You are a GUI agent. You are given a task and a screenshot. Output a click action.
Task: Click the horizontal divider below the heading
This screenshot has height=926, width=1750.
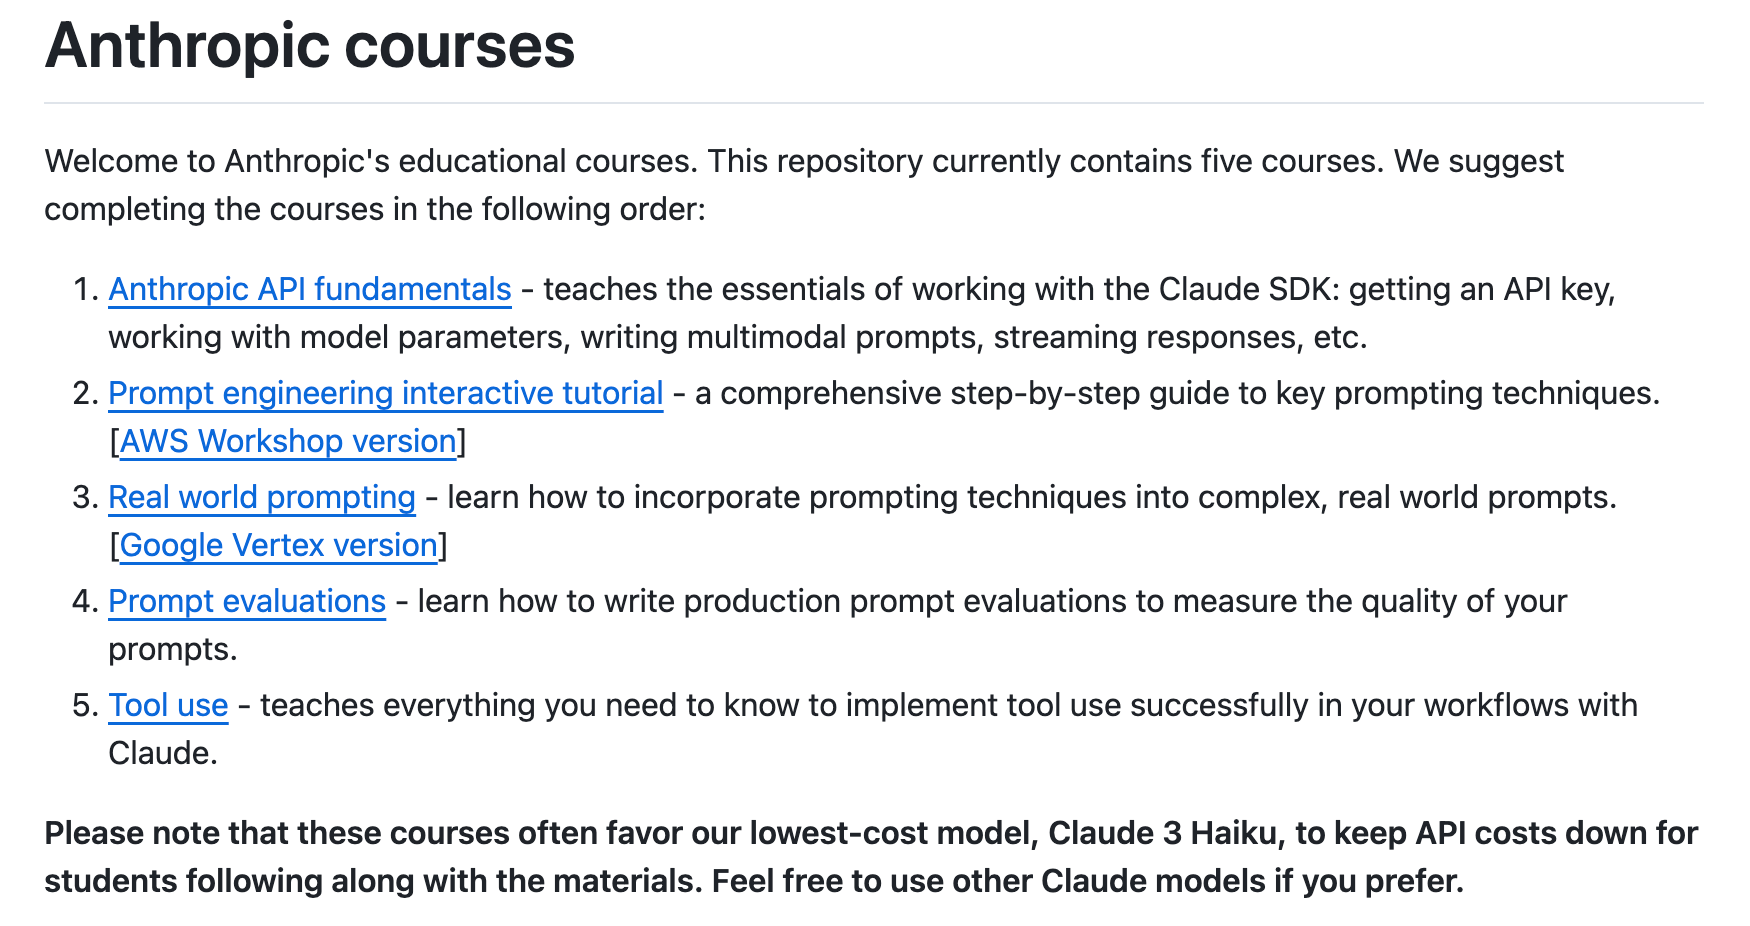[x=873, y=103]
